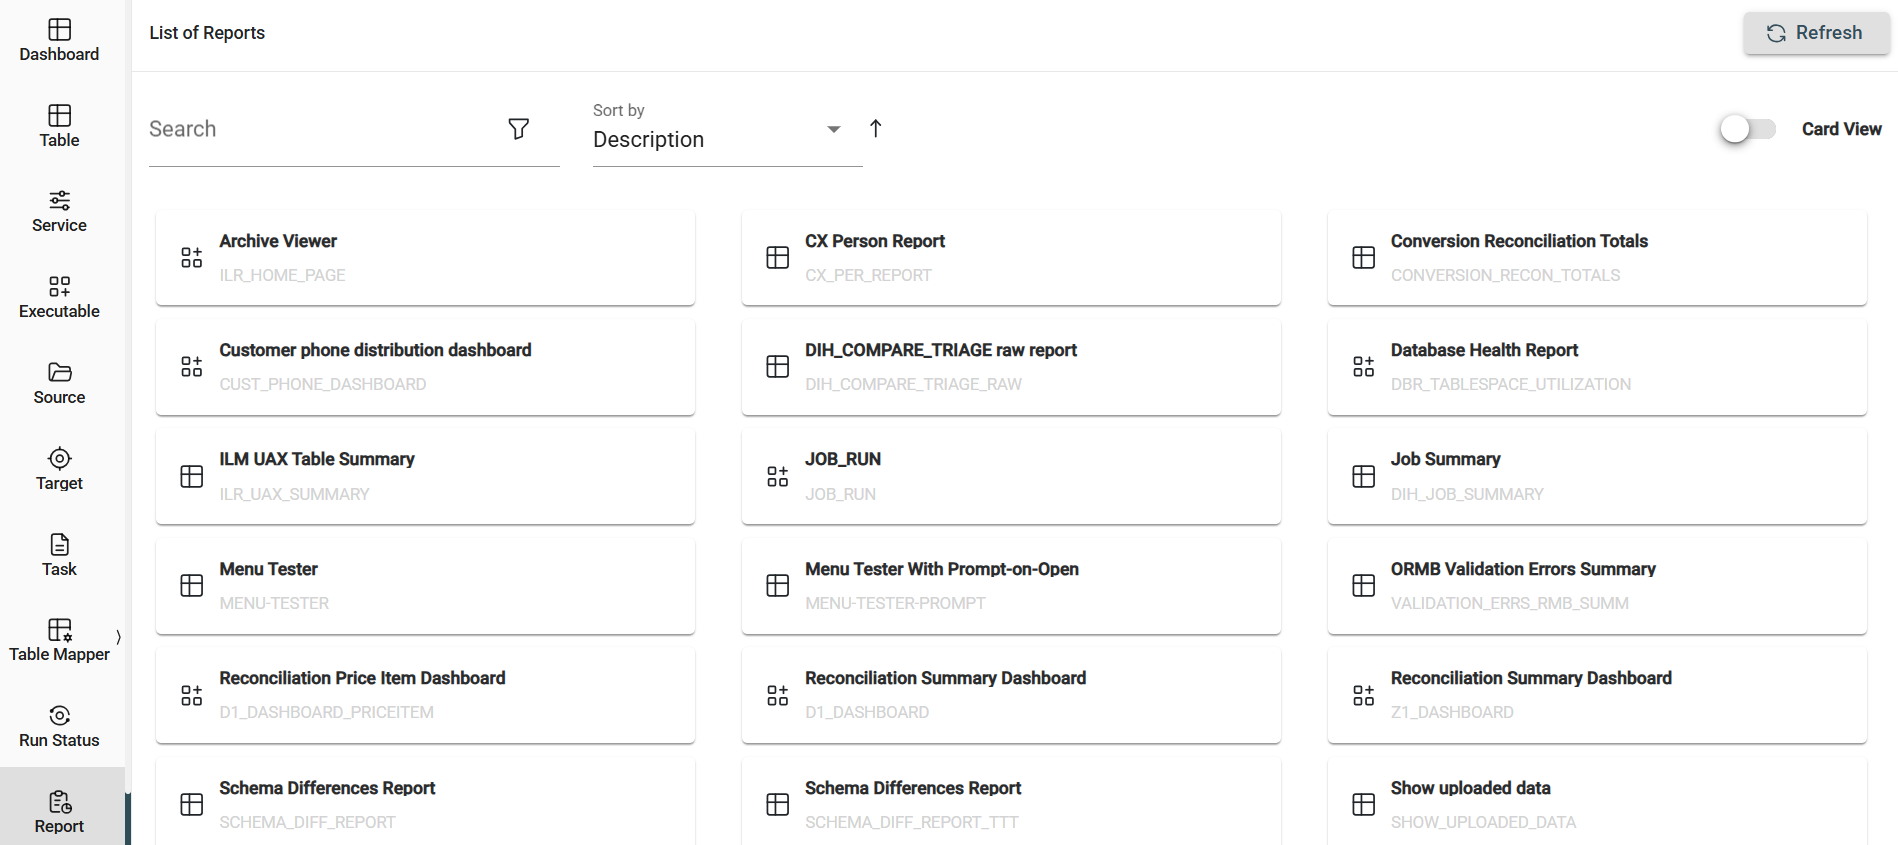This screenshot has width=1898, height=845.
Task: Go to the Executable section
Action: click(x=59, y=297)
